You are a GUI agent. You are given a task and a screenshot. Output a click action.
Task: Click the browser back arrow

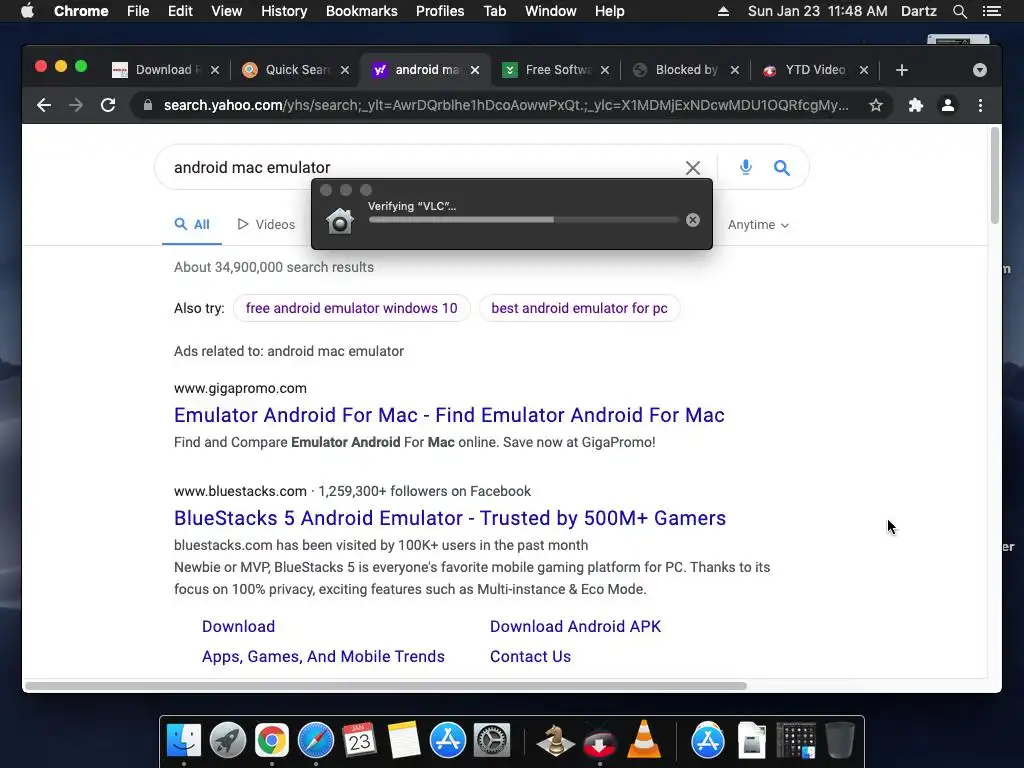[x=44, y=105]
